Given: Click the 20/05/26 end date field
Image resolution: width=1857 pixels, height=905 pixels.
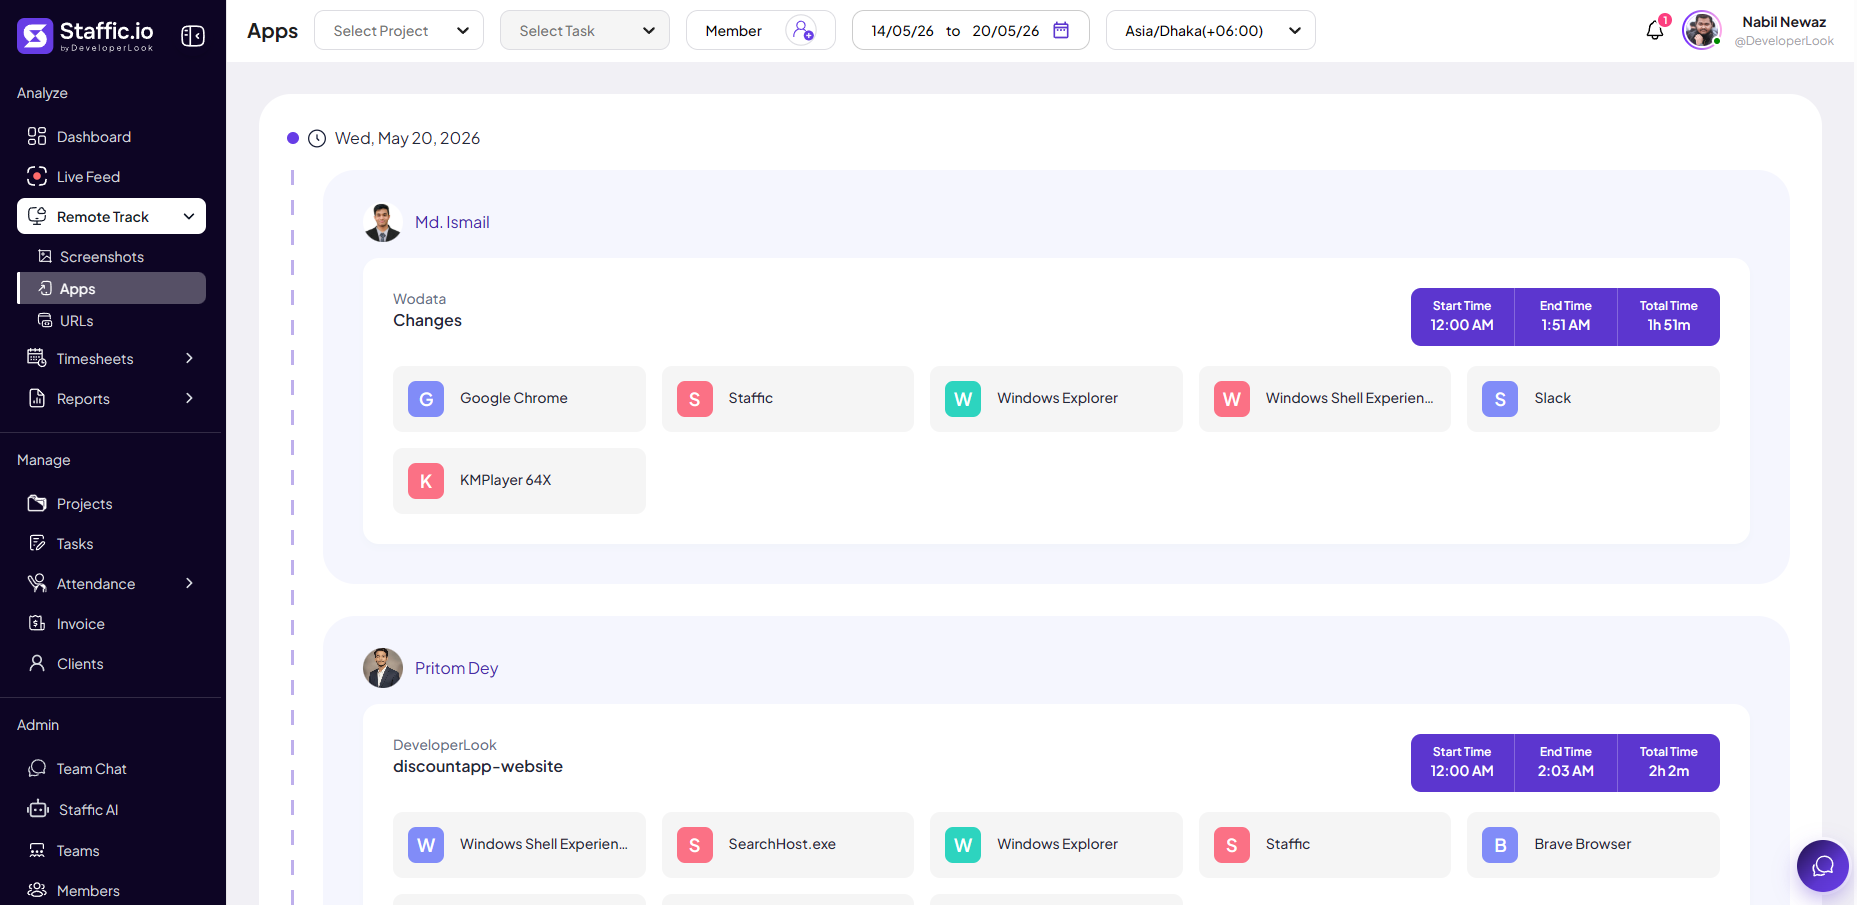Looking at the screenshot, I should [x=1005, y=31].
